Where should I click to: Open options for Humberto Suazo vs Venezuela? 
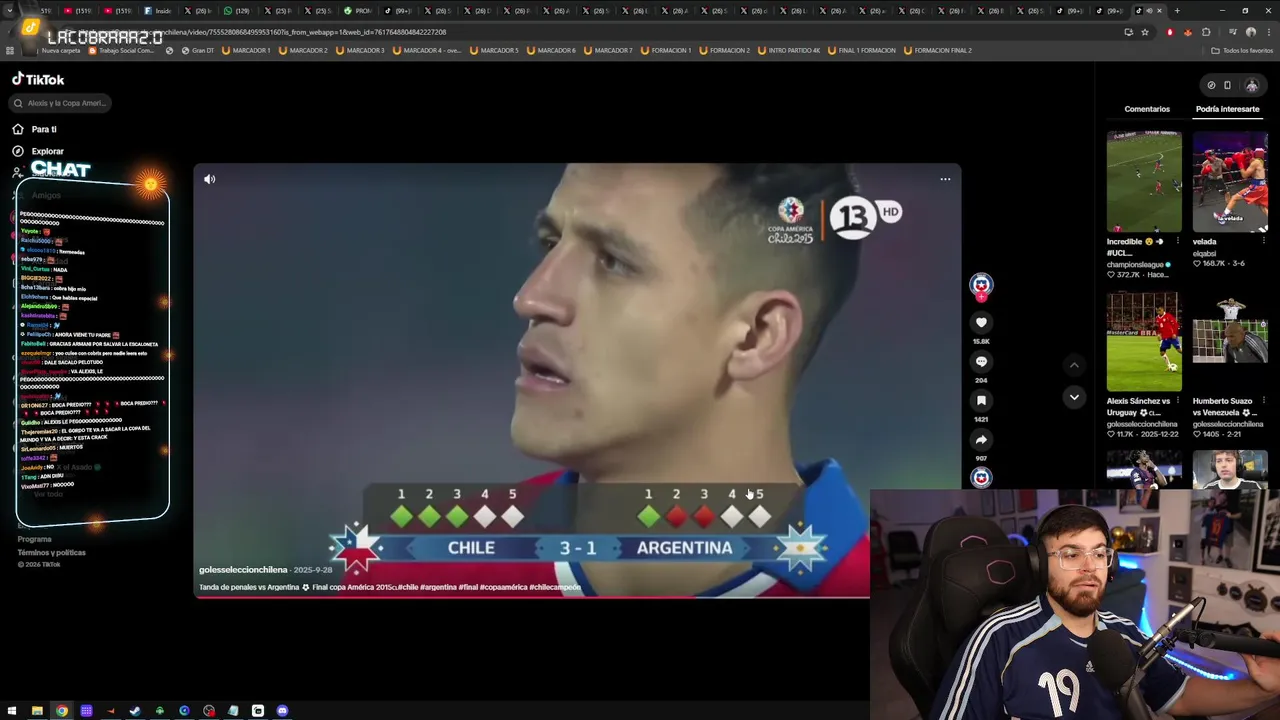coord(1263,401)
